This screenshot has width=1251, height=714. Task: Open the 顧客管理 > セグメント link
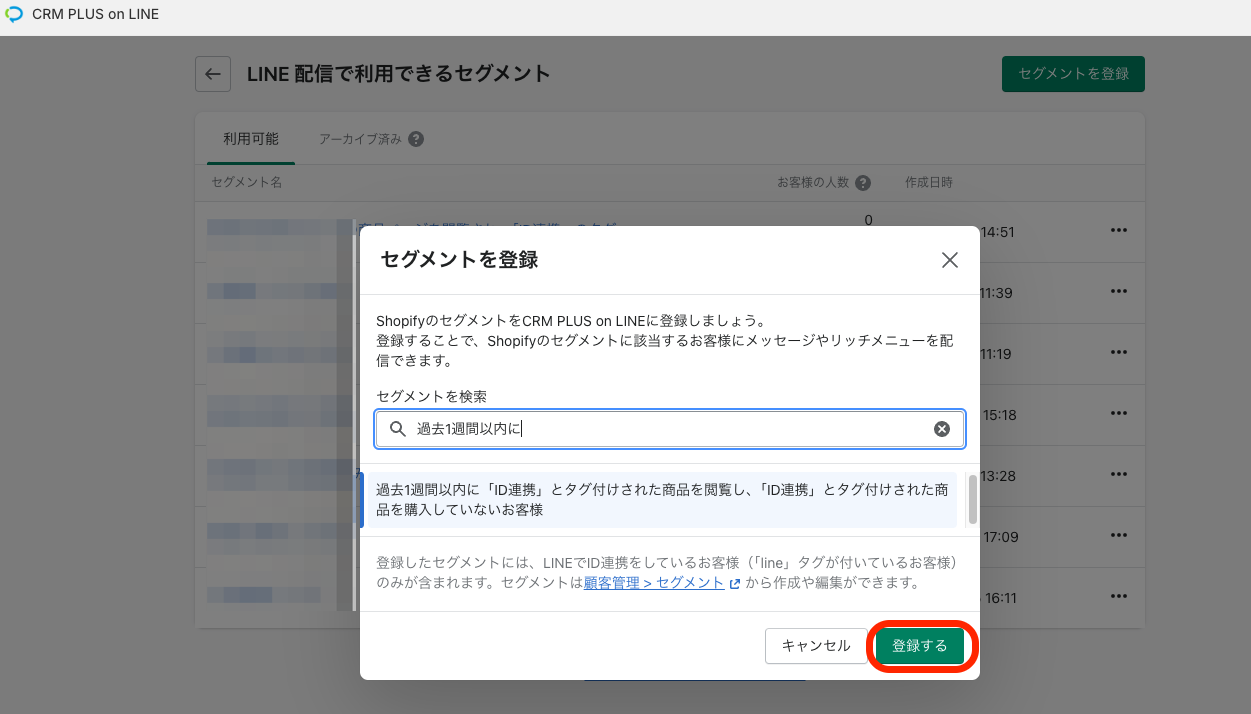654,583
